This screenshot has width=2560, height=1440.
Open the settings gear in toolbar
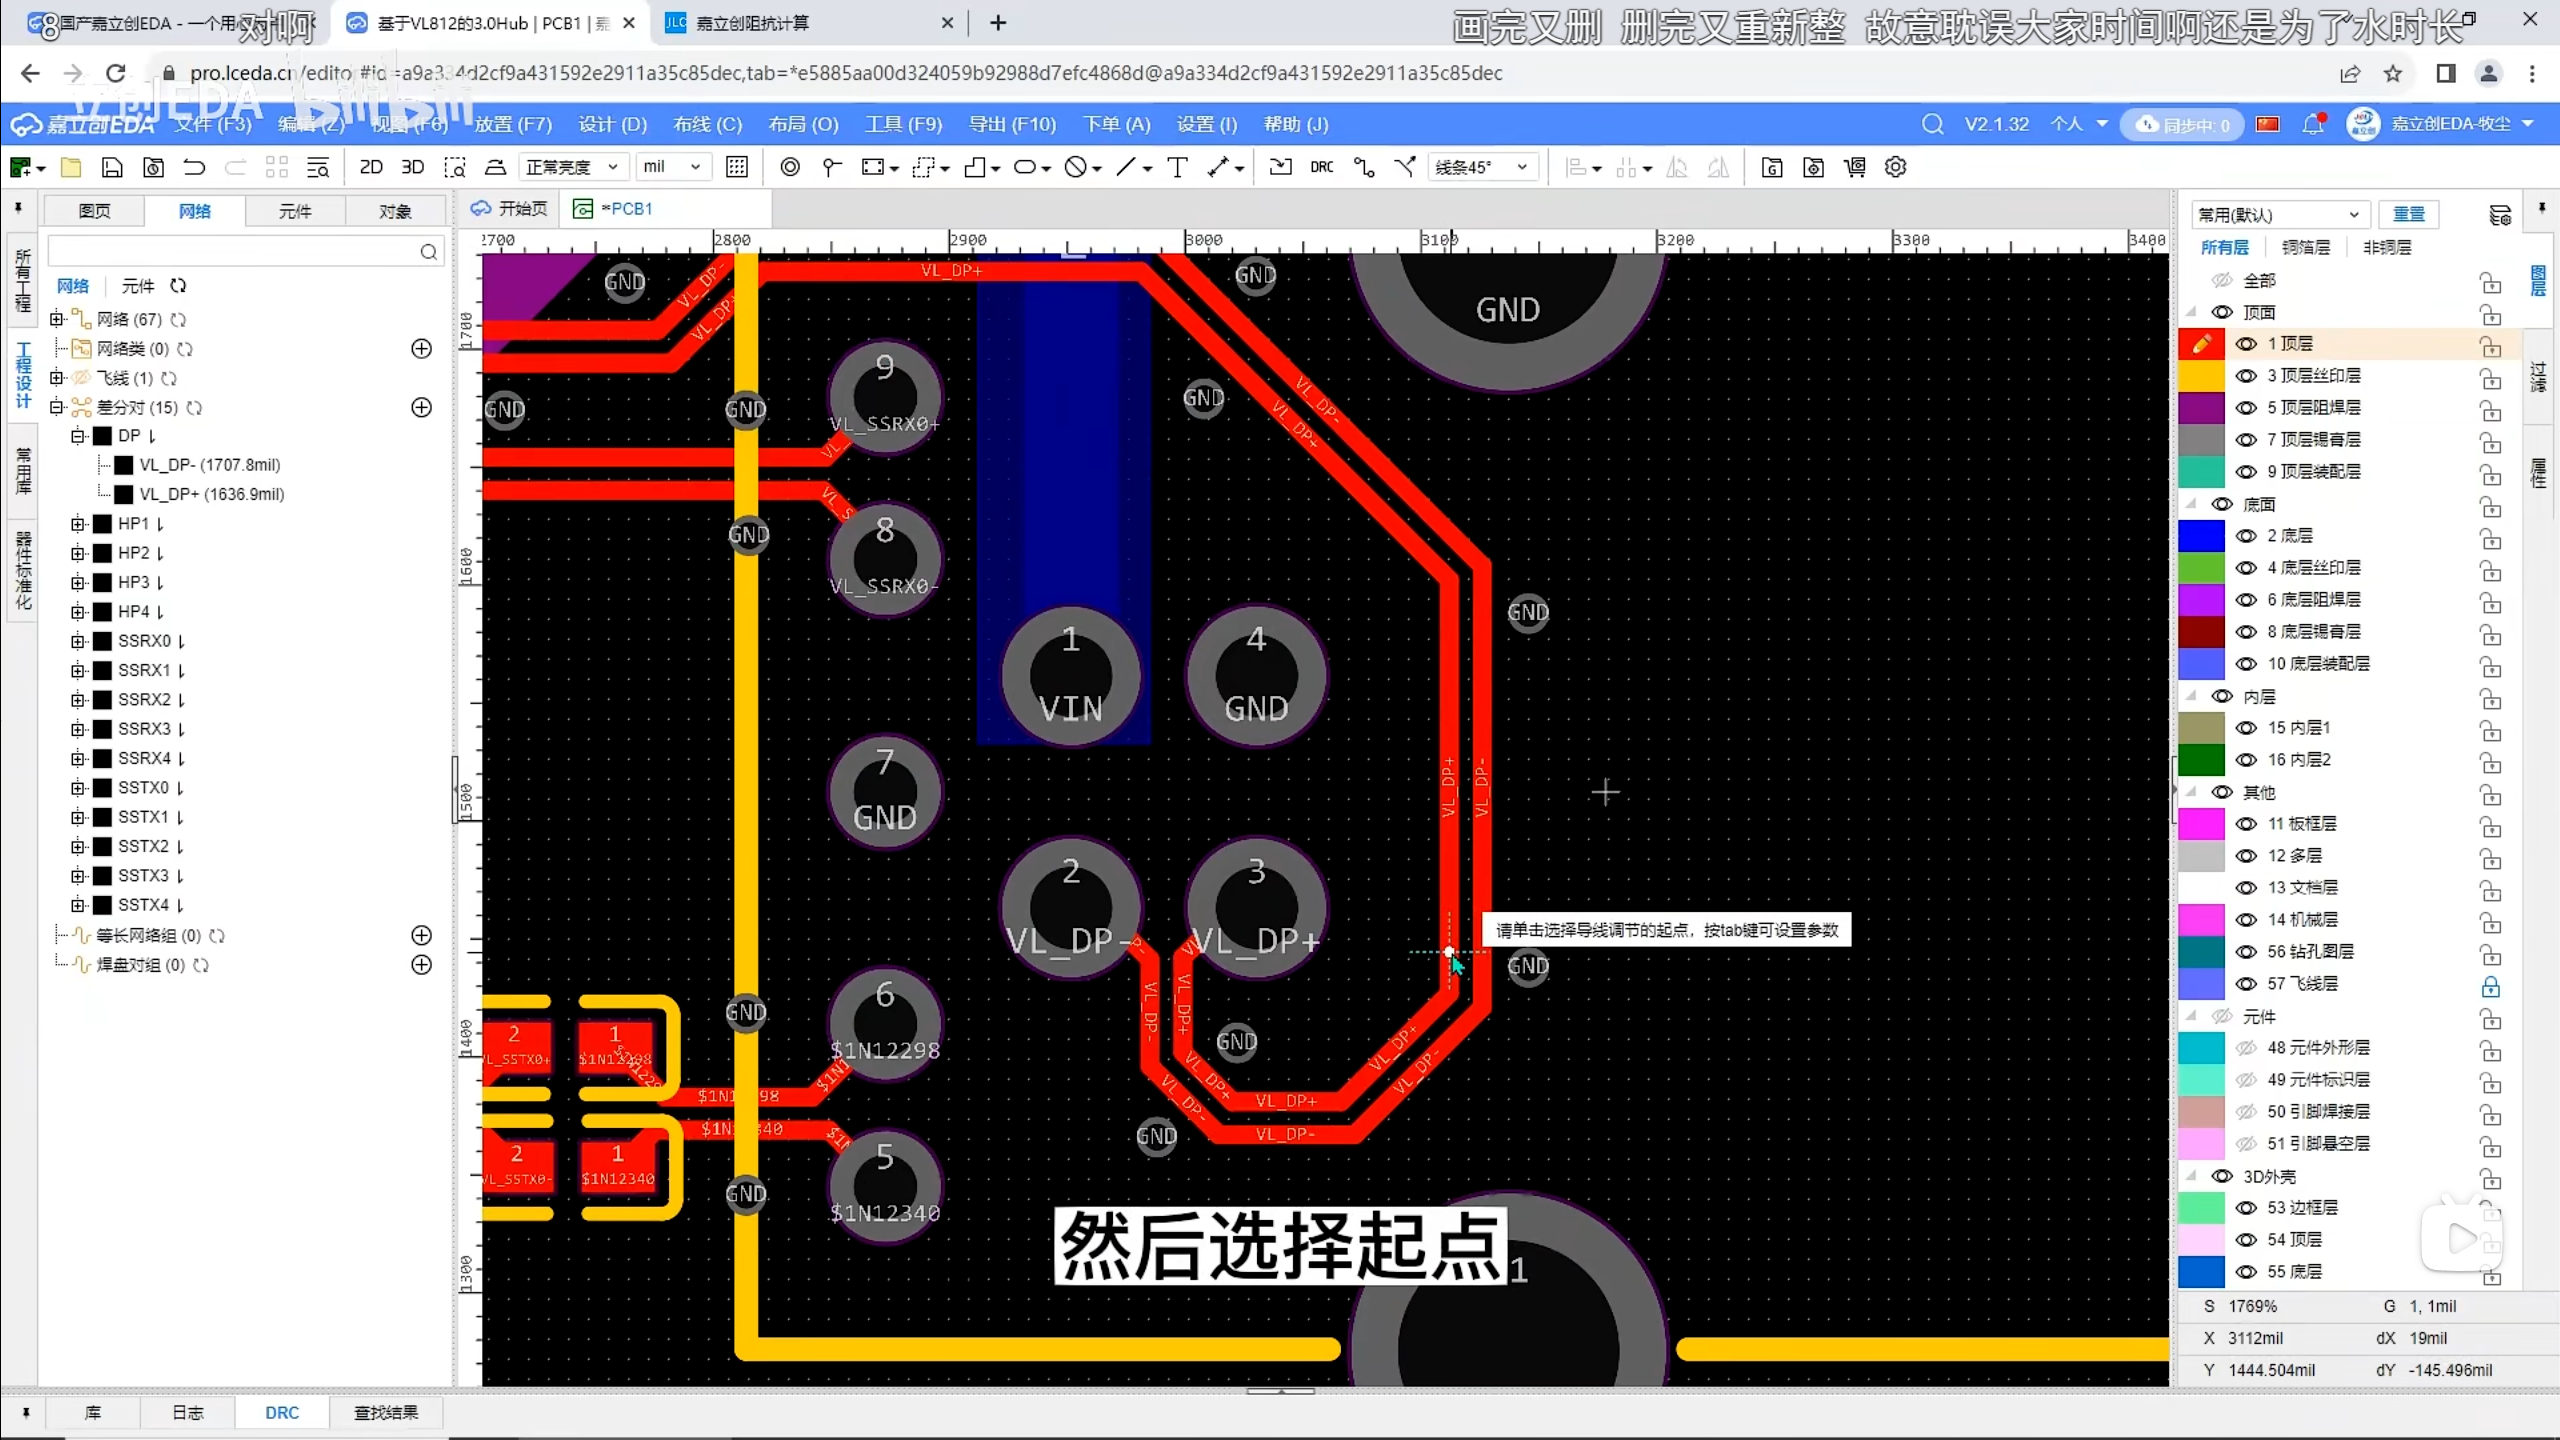(x=1895, y=167)
